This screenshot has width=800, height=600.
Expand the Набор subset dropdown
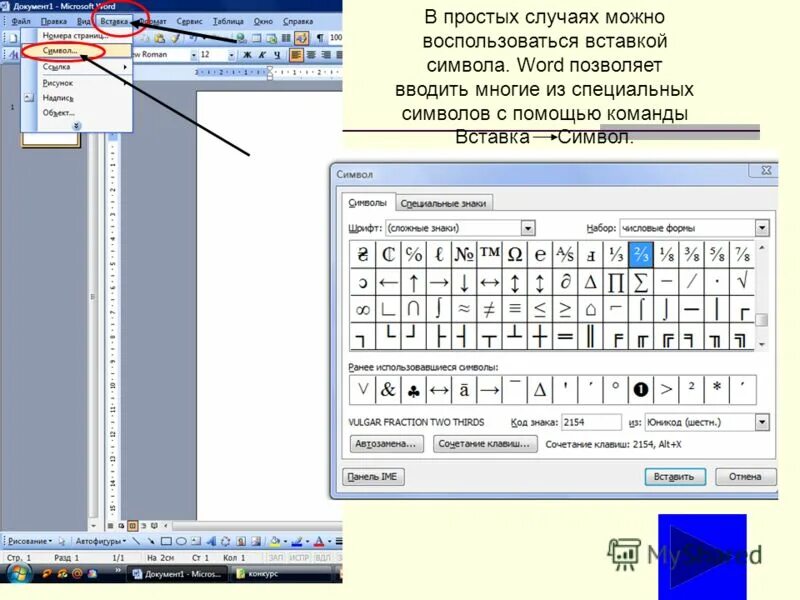[x=762, y=228]
